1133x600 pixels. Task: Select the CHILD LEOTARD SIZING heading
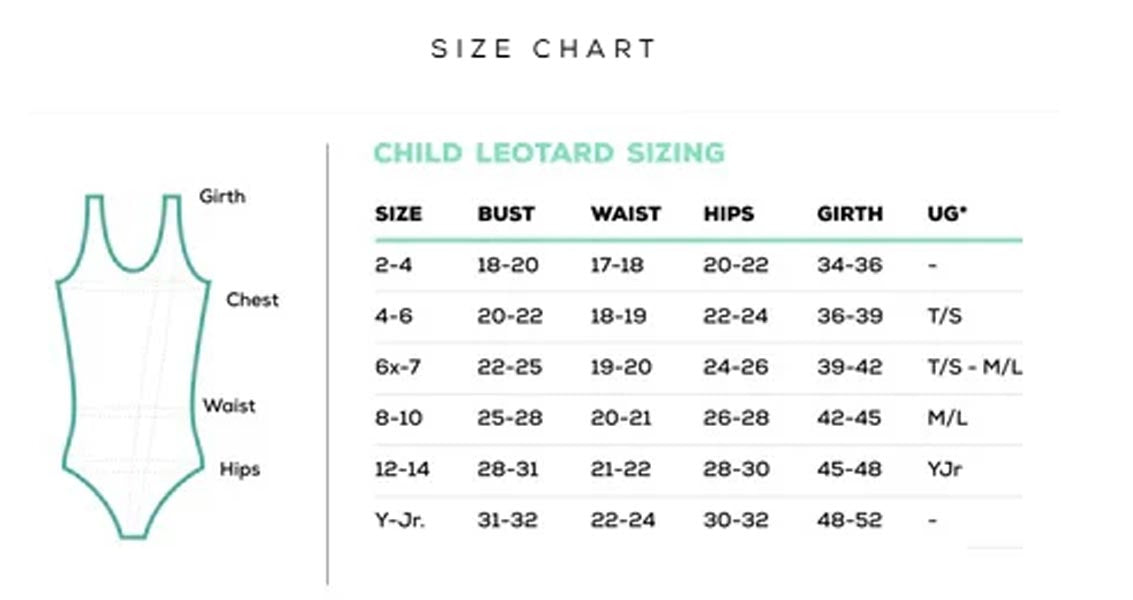coord(548,153)
